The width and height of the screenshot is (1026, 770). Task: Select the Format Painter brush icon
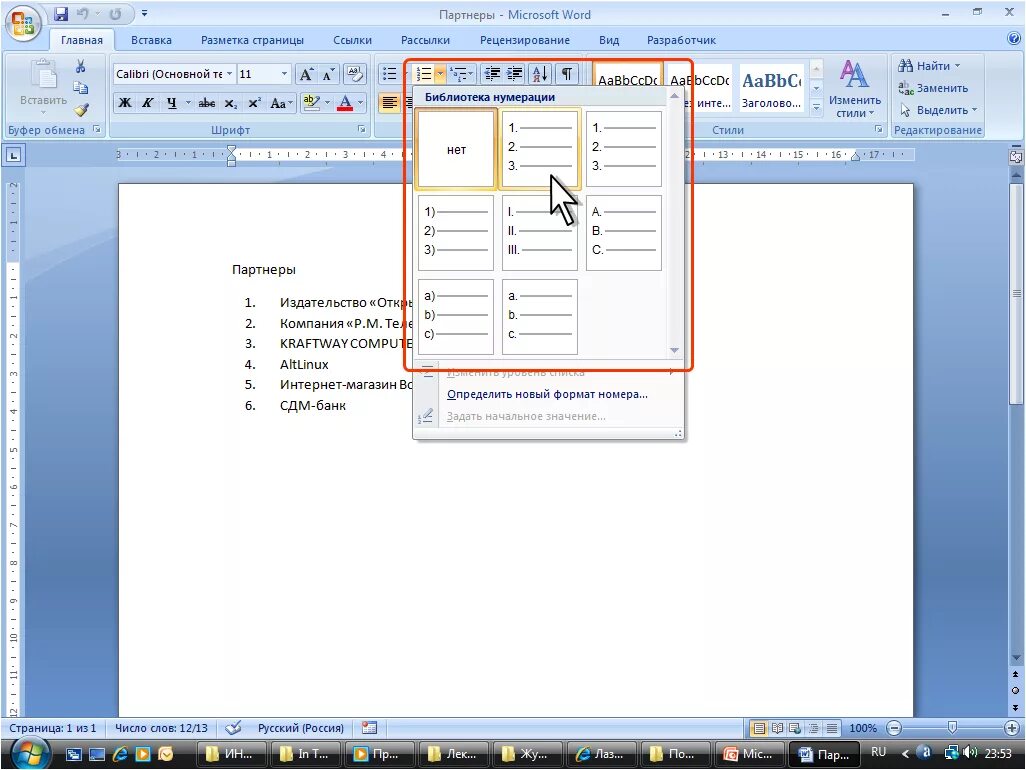point(80,110)
